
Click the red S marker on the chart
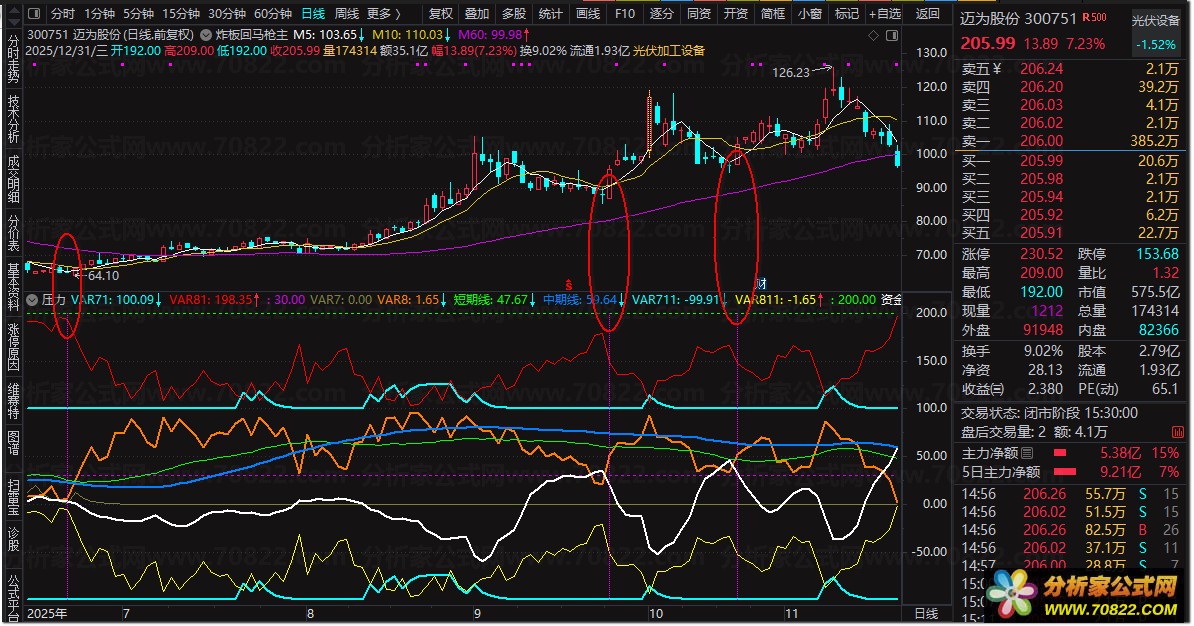570,284
